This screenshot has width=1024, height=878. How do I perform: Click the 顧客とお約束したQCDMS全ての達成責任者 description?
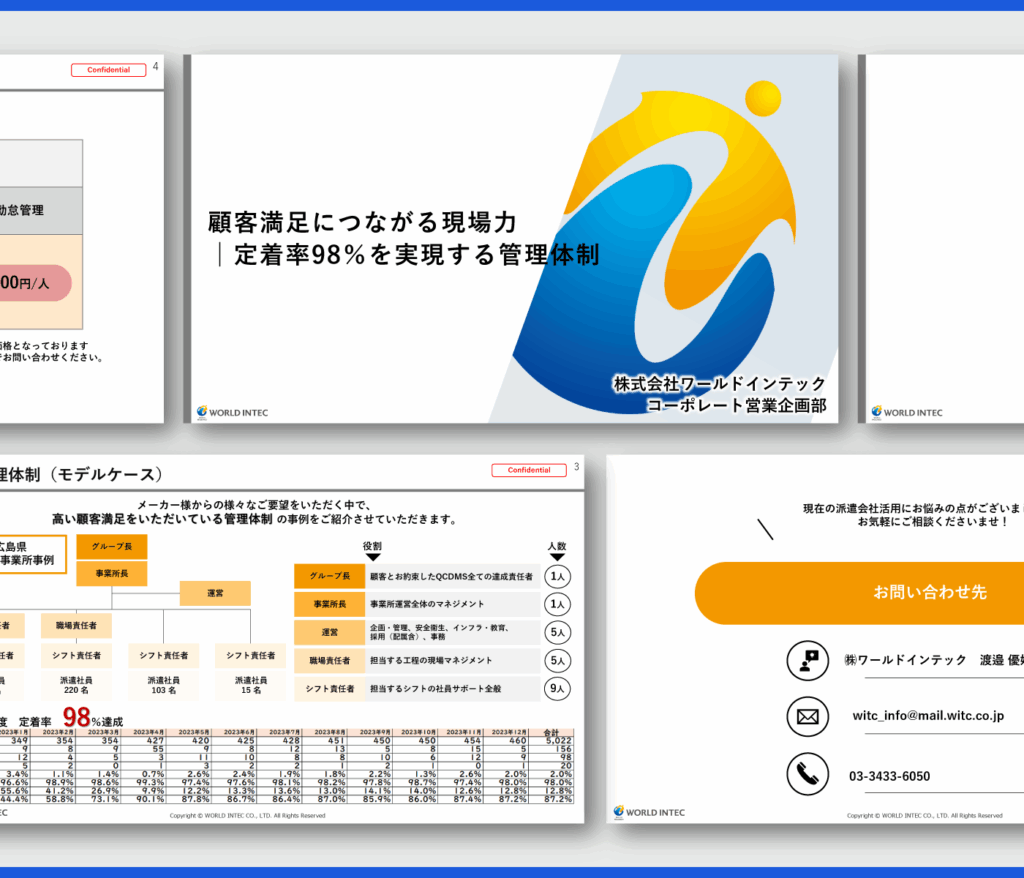click(x=451, y=576)
